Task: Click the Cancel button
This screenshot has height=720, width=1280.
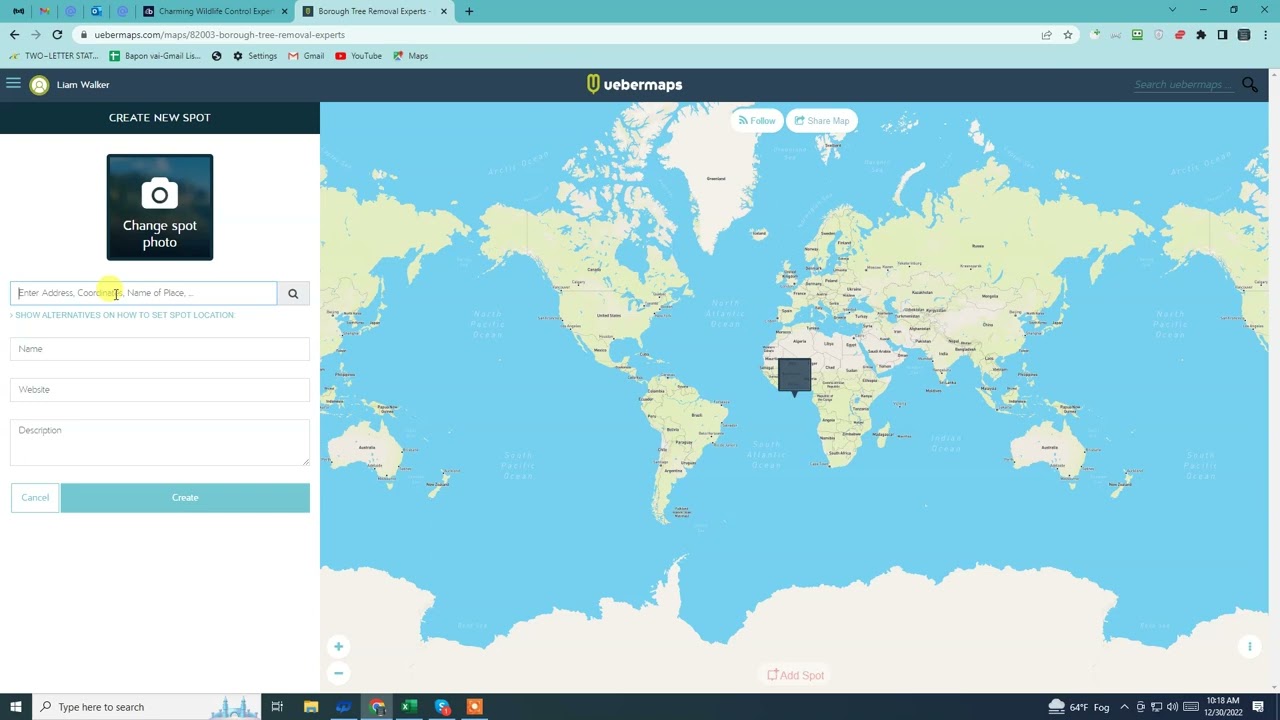Action: click(35, 498)
